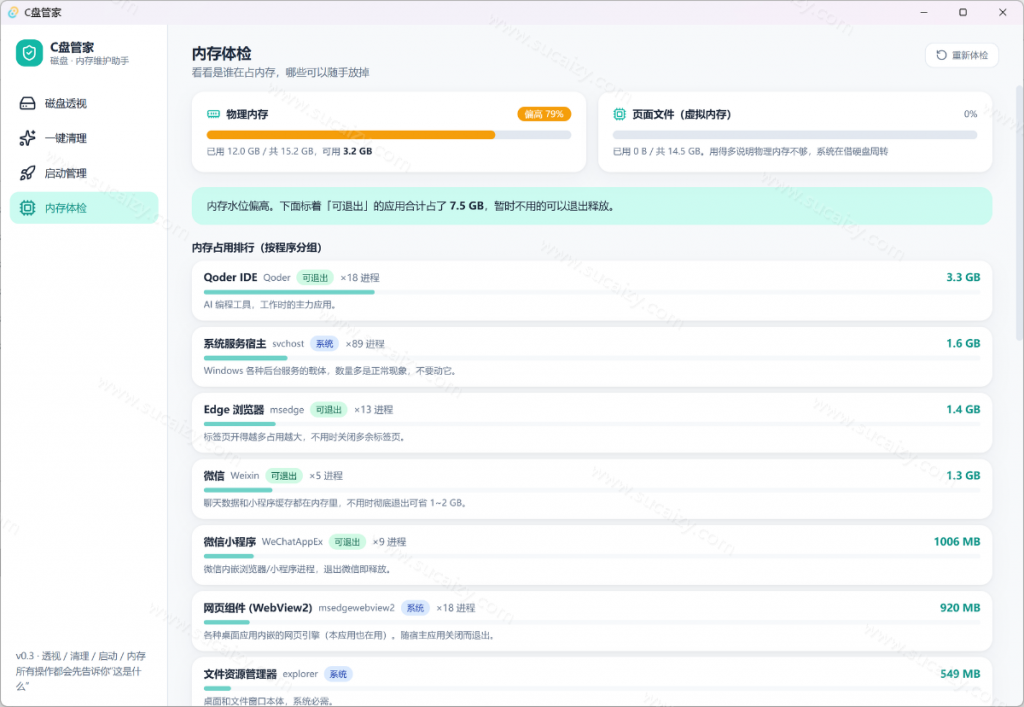Click the 1.4 GB value for msedge

(x=963, y=409)
